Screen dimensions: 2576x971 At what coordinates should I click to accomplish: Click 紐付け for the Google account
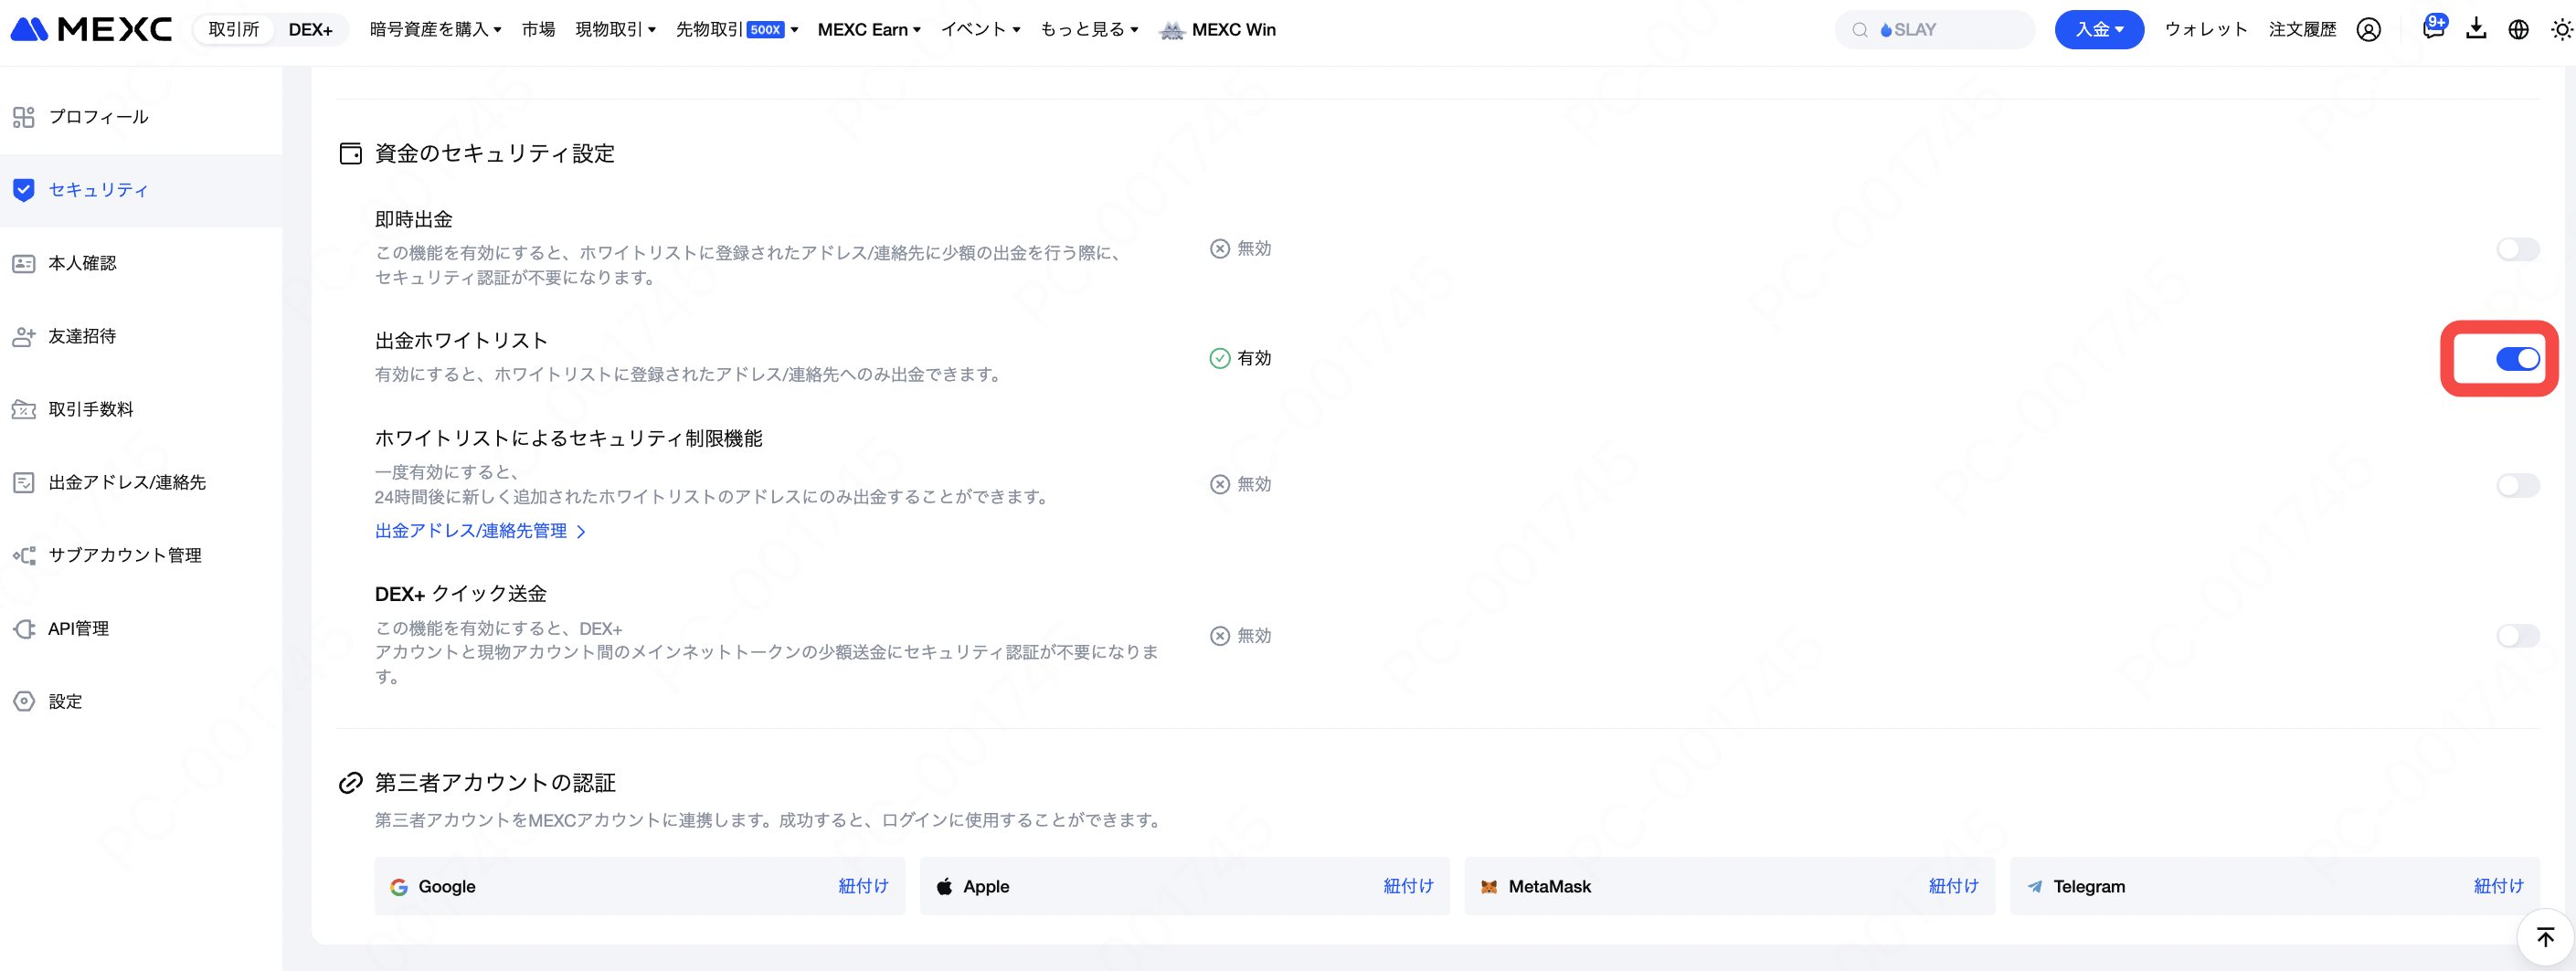point(863,886)
